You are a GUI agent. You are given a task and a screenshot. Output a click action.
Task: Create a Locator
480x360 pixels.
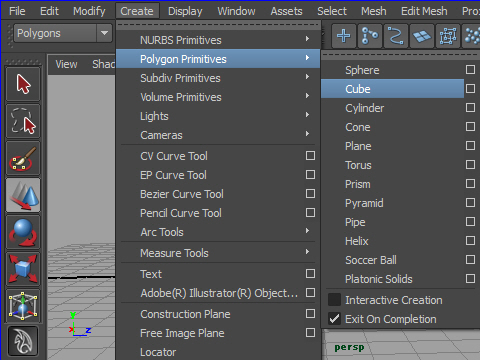[x=218, y=352]
